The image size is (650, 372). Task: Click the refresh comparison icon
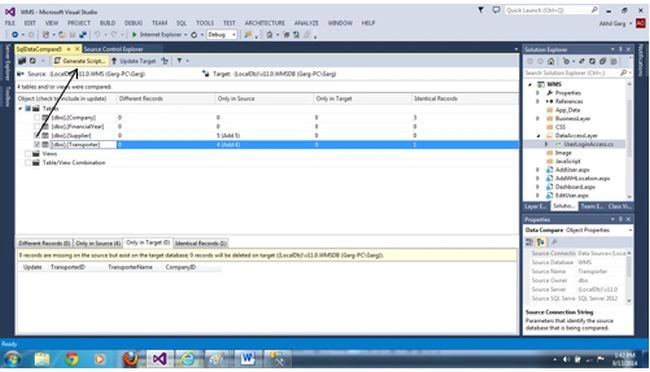point(32,61)
